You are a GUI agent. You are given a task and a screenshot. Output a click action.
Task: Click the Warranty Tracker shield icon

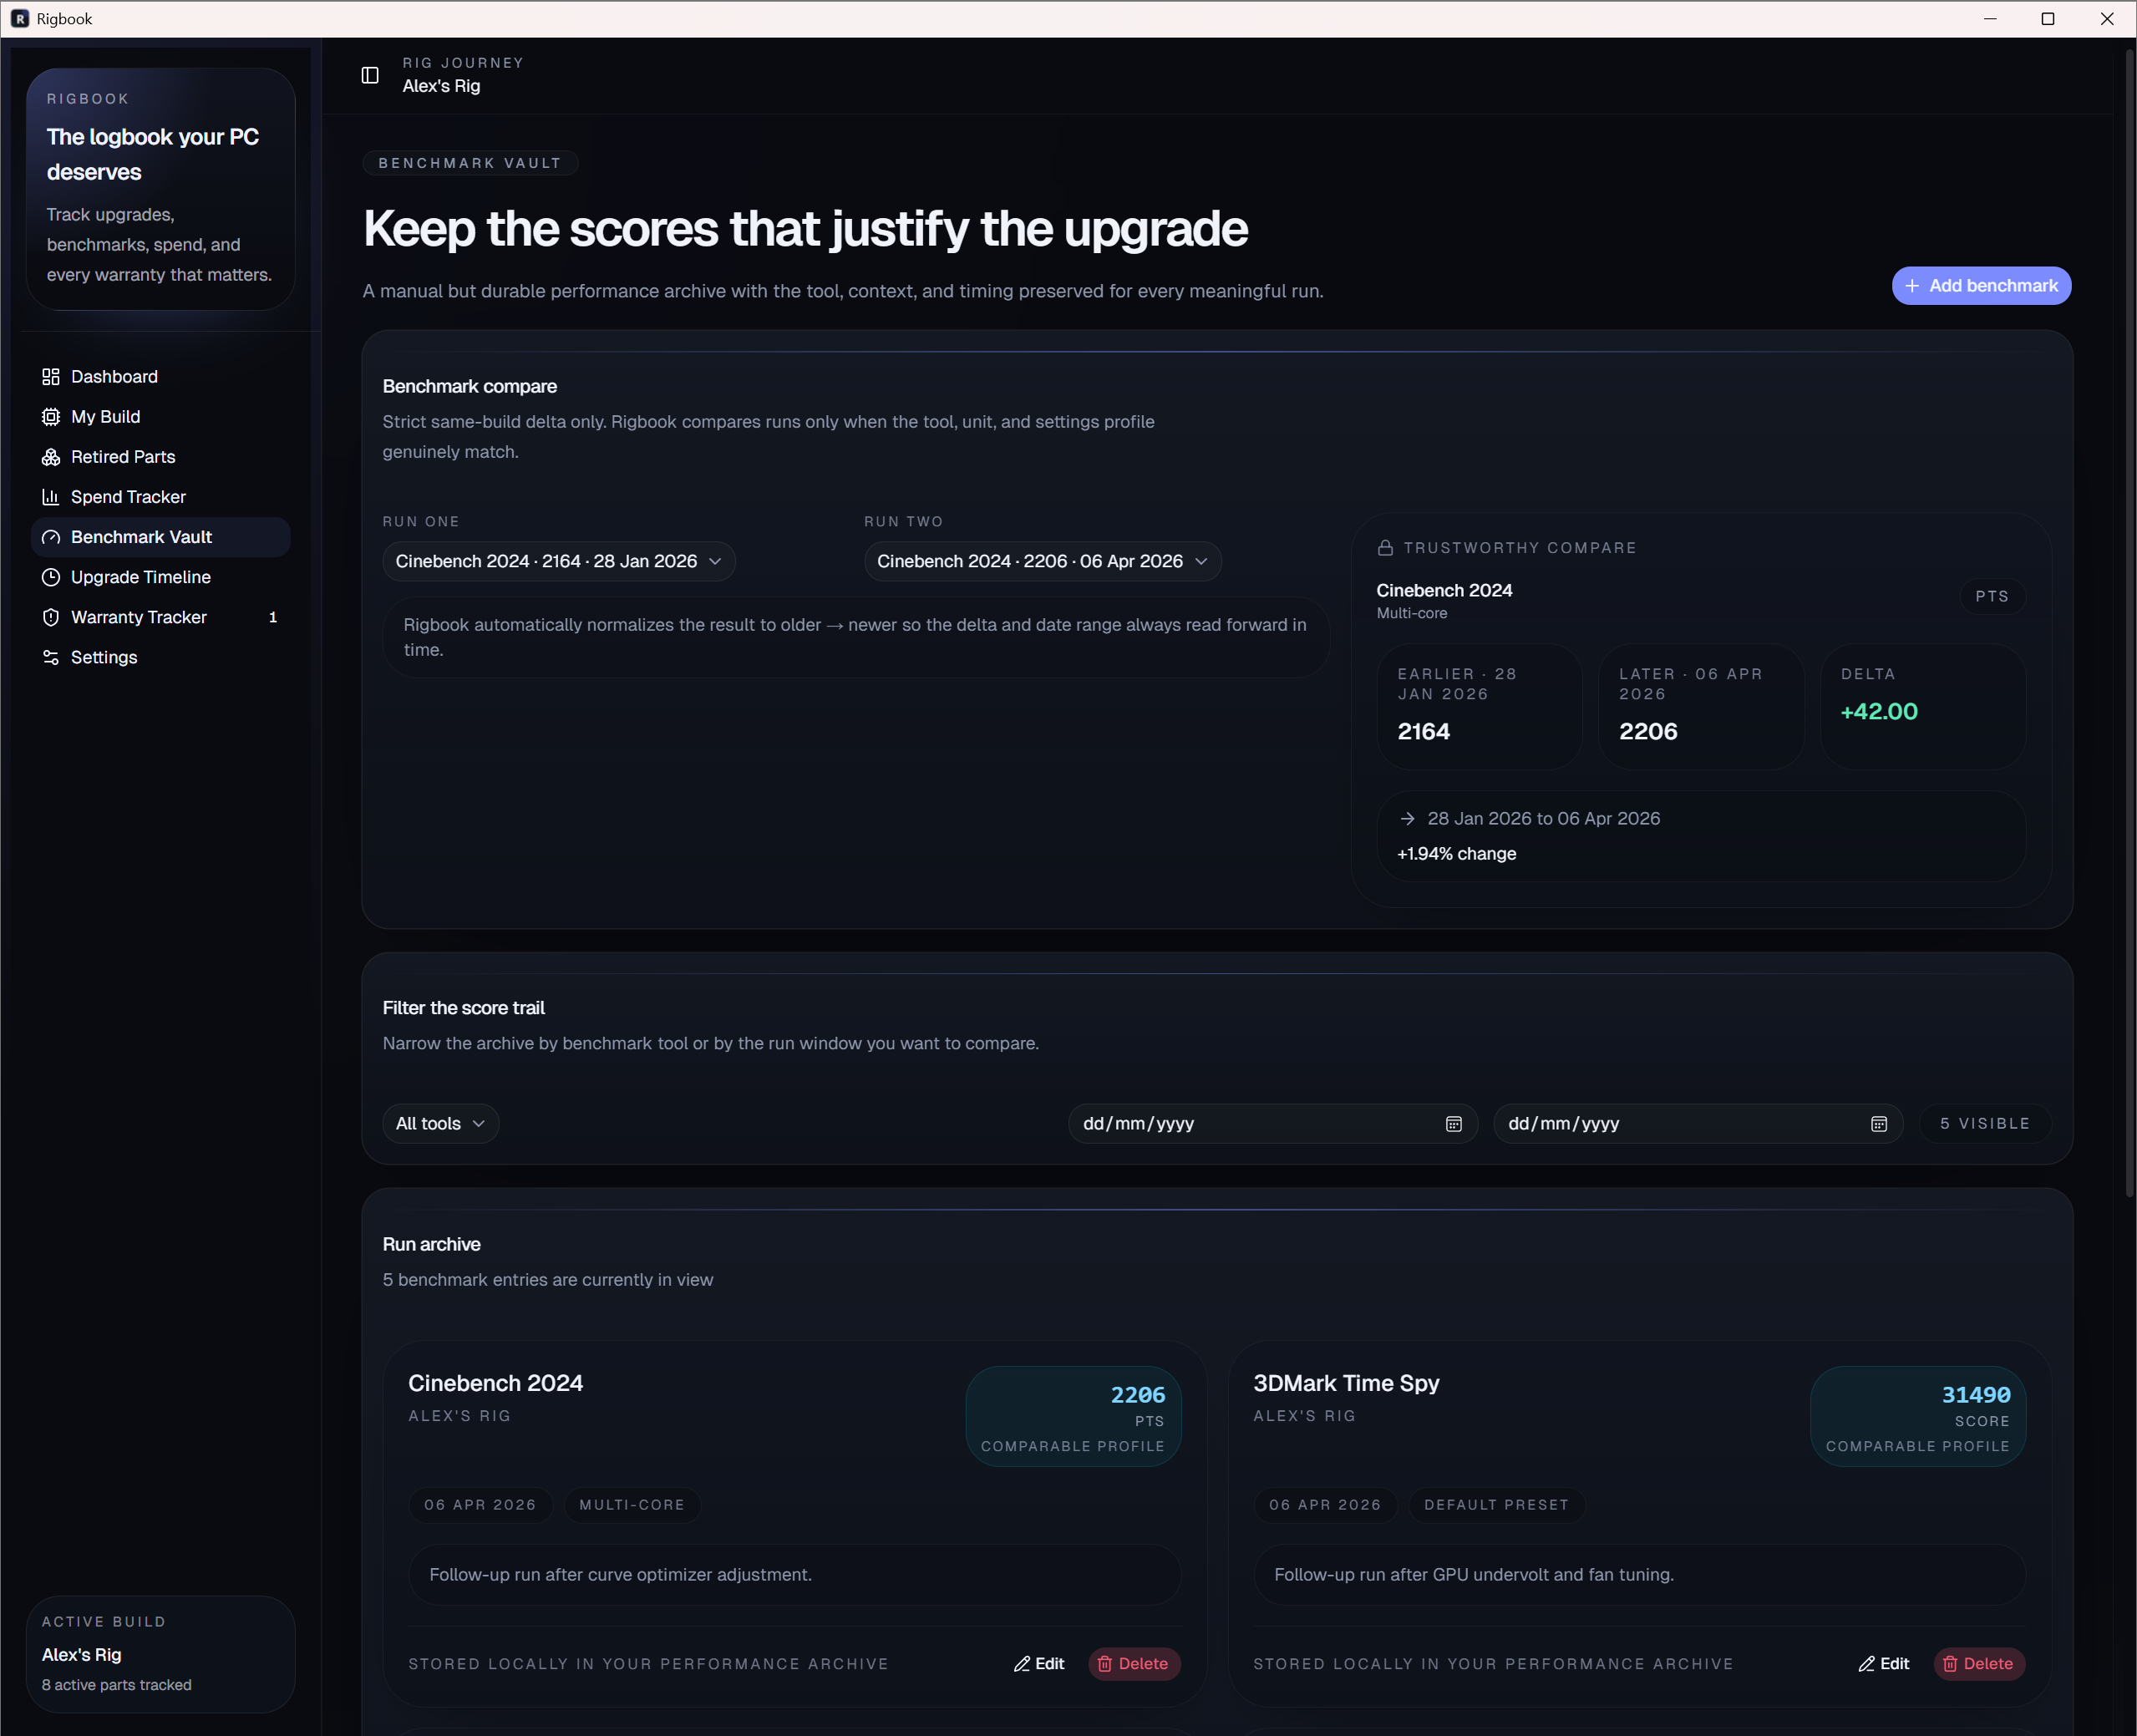pyautogui.click(x=51, y=617)
